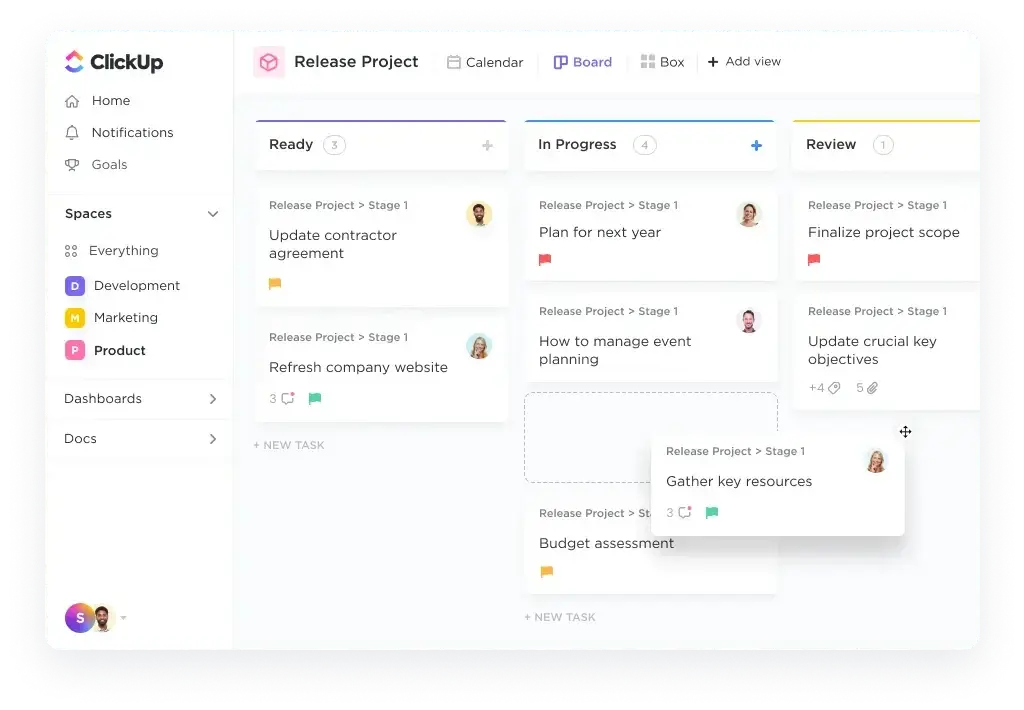Click the +4 tags icon on Update crucial key objectives
The image size is (1024, 710).
tap(824, 388)
